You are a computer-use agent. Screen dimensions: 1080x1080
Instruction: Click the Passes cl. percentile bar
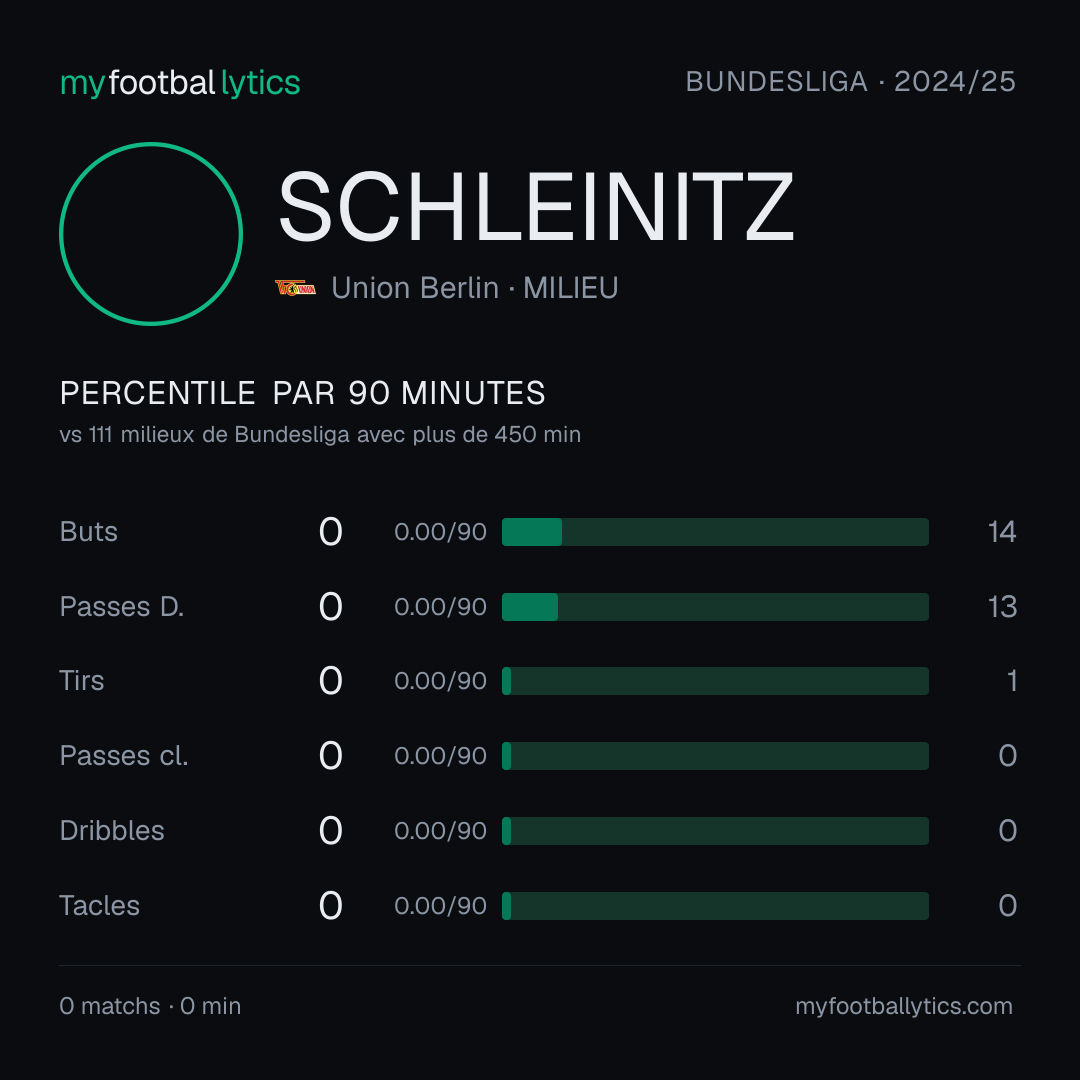(715, 756)
